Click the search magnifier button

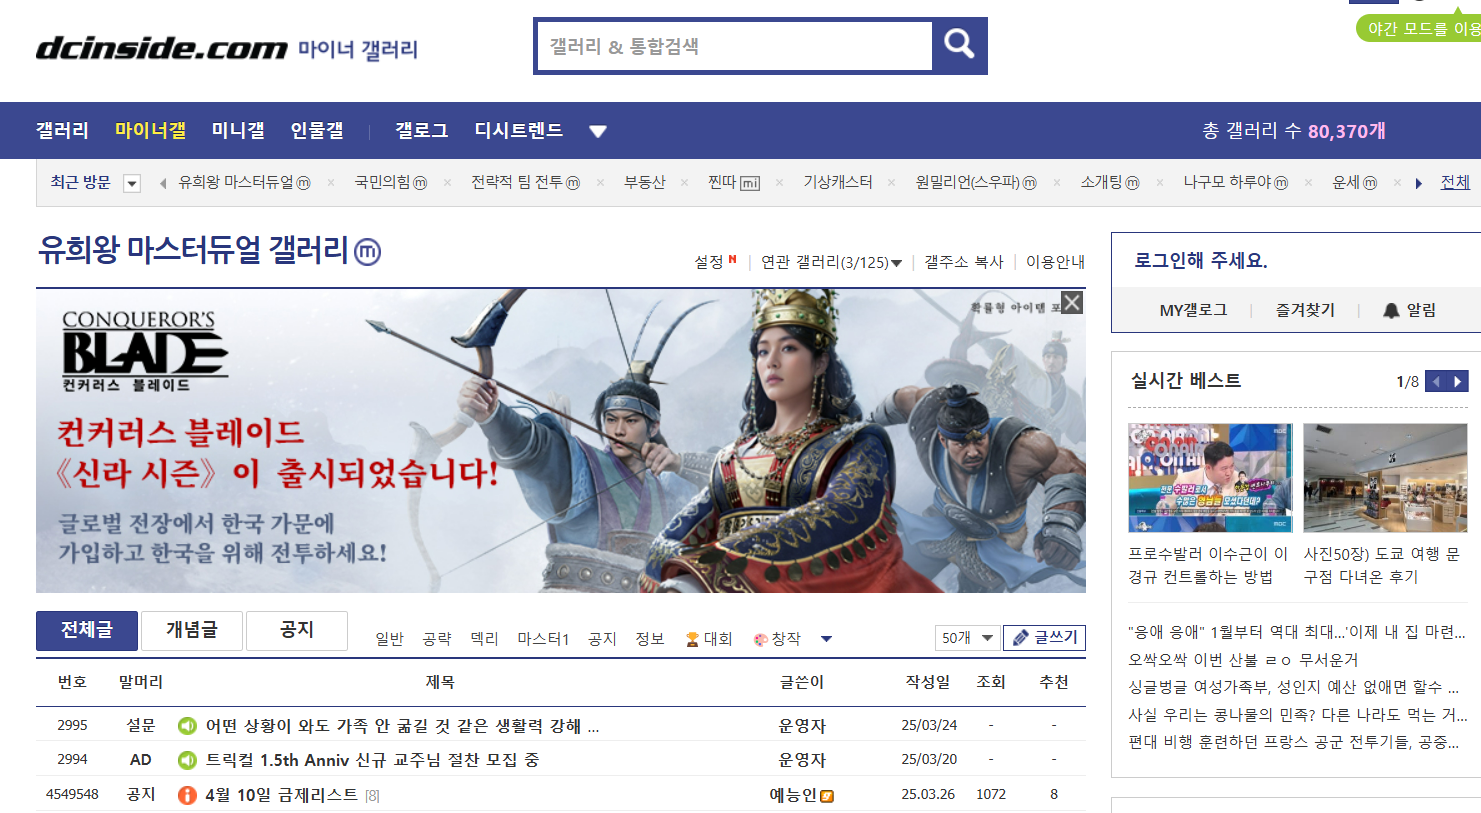click(x=959, y=45)
